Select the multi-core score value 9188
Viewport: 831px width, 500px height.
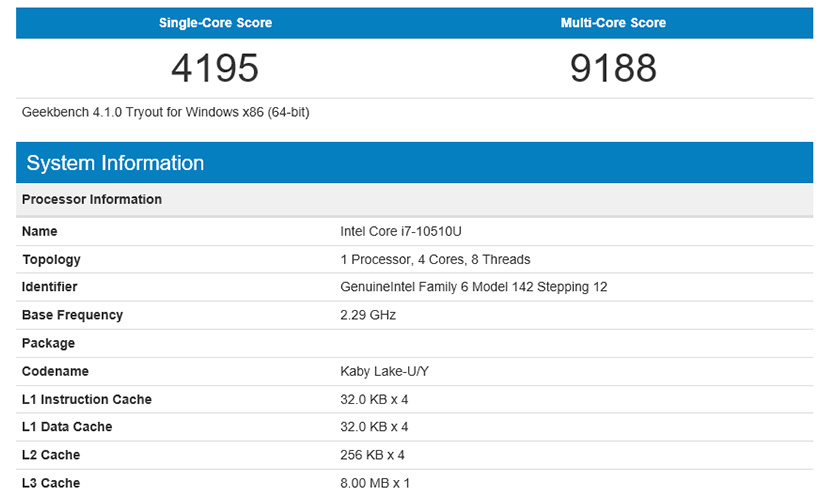[x=613, y=68]
